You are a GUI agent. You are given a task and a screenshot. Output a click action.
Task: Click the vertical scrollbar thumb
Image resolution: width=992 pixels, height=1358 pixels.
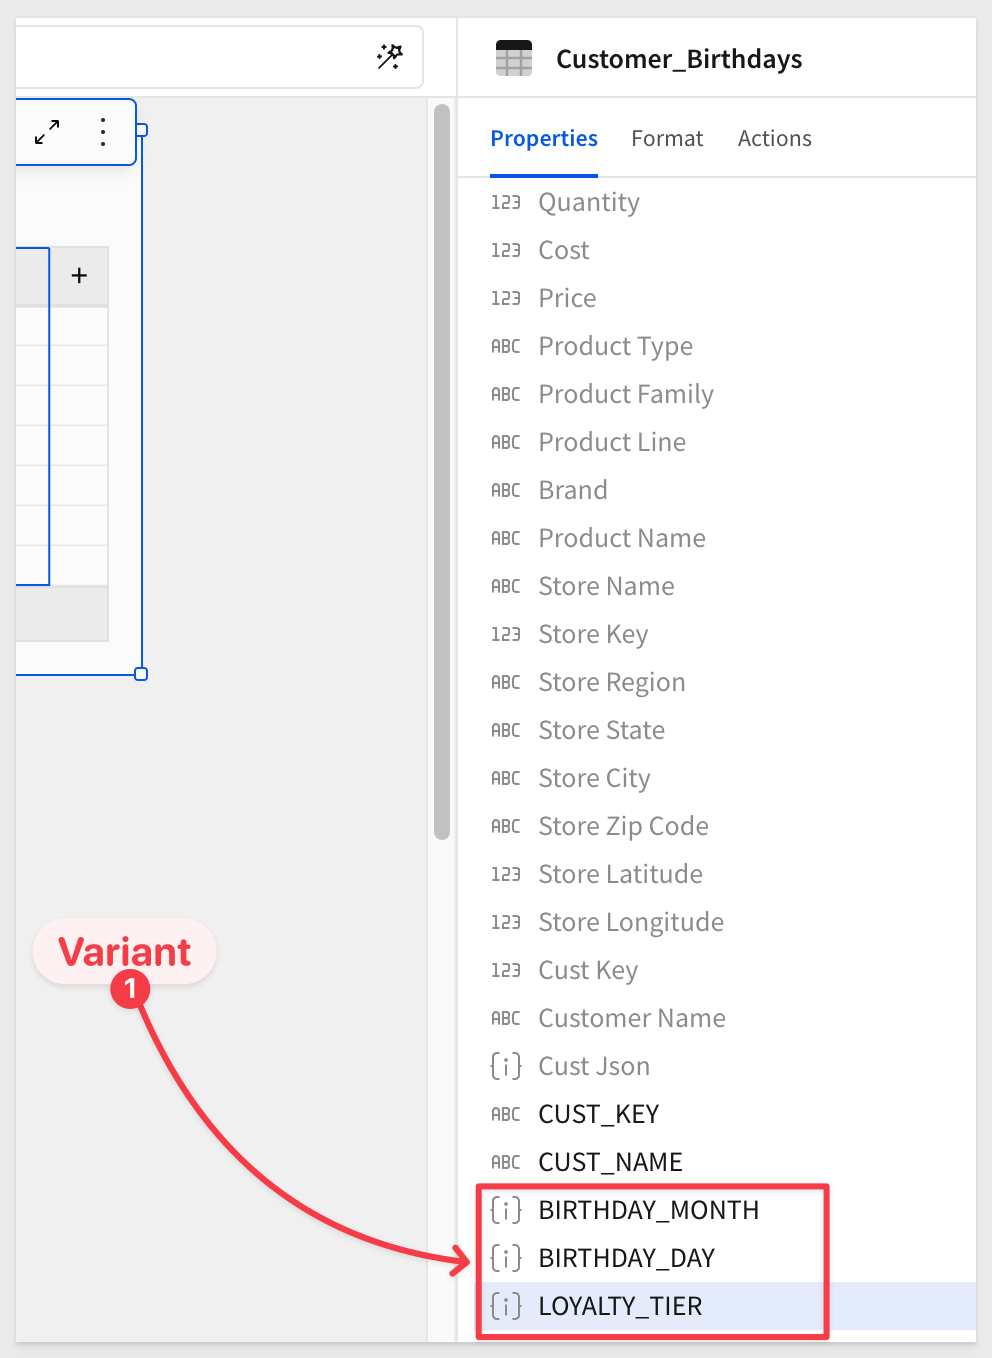coord(442,472)
